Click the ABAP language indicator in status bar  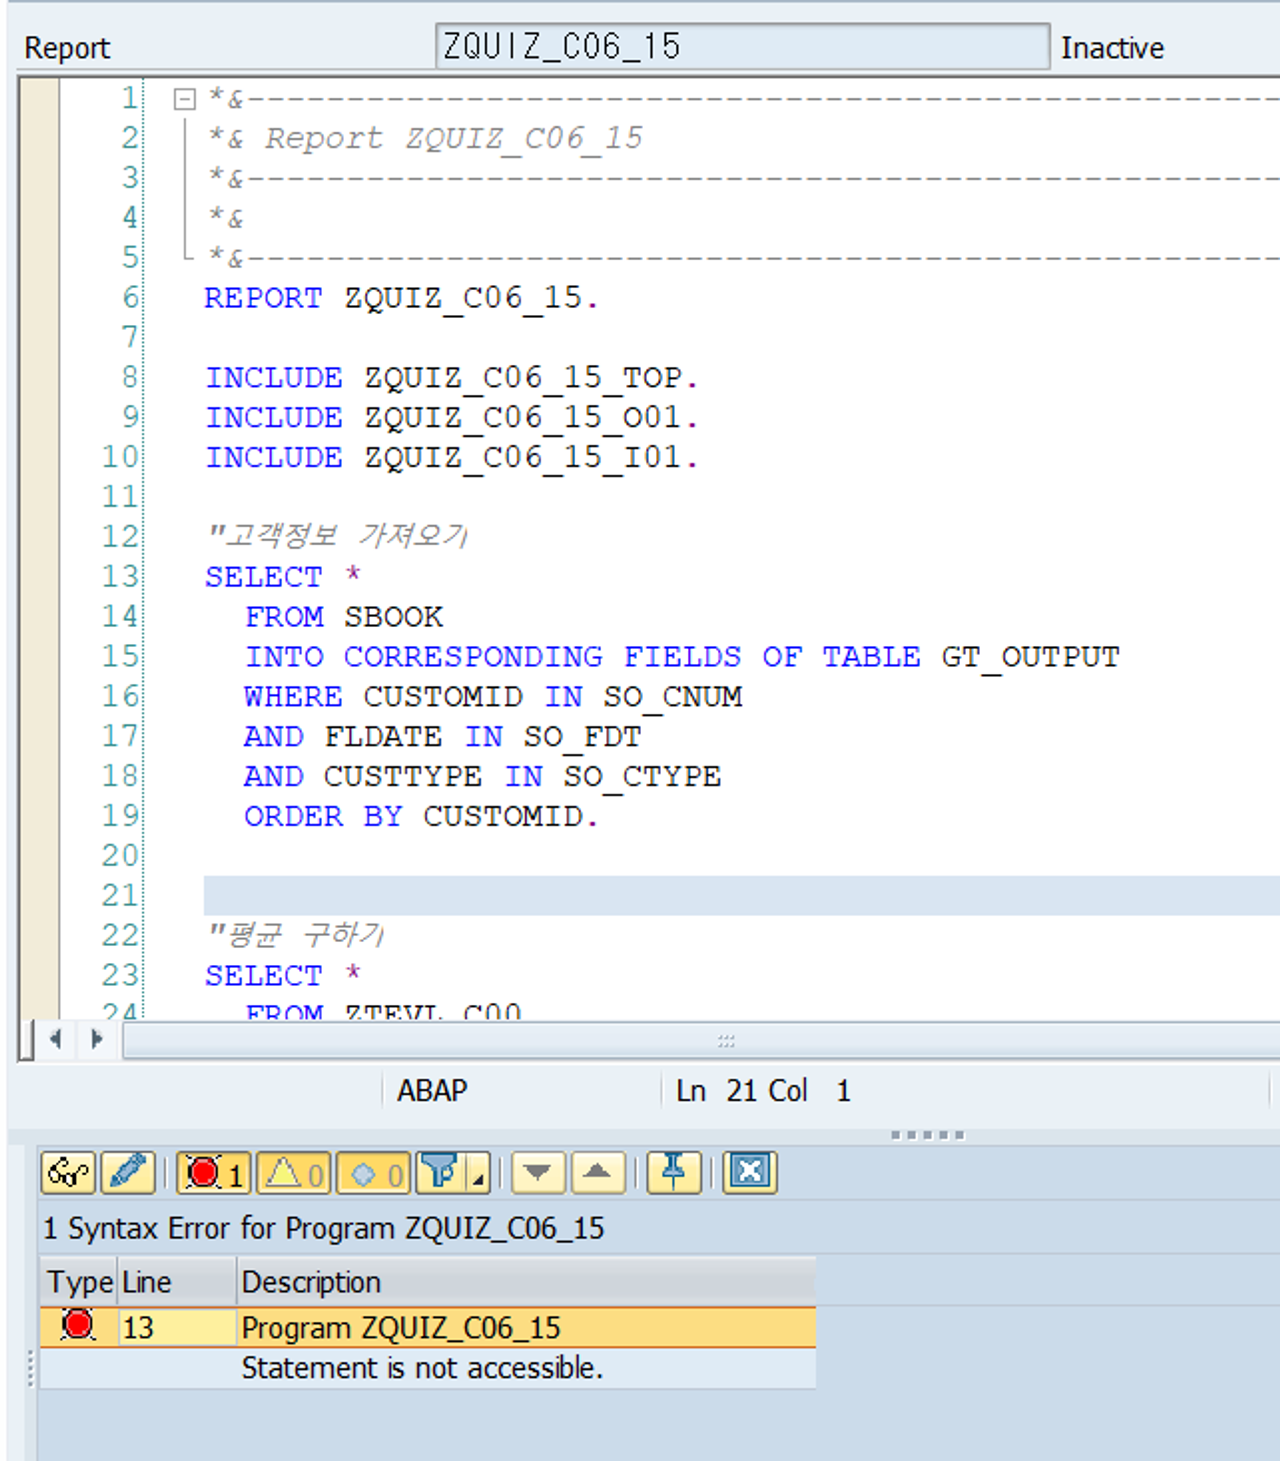click(432, 1090)
